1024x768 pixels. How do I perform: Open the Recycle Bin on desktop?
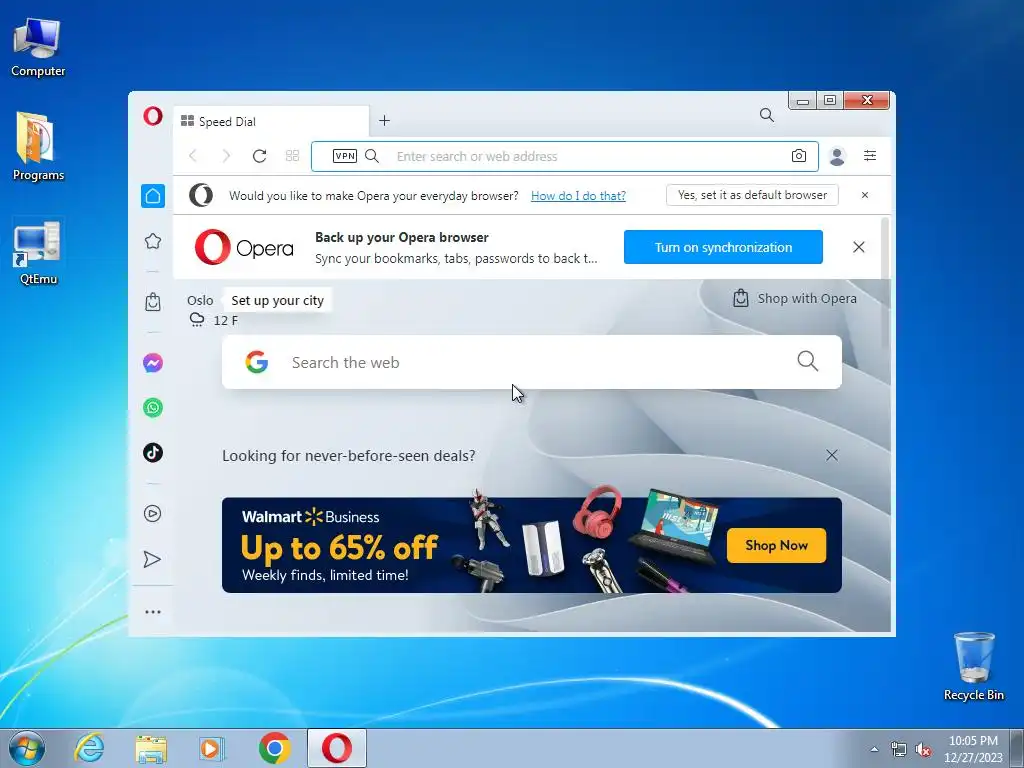pyautogui.click(x=974, y=666)
